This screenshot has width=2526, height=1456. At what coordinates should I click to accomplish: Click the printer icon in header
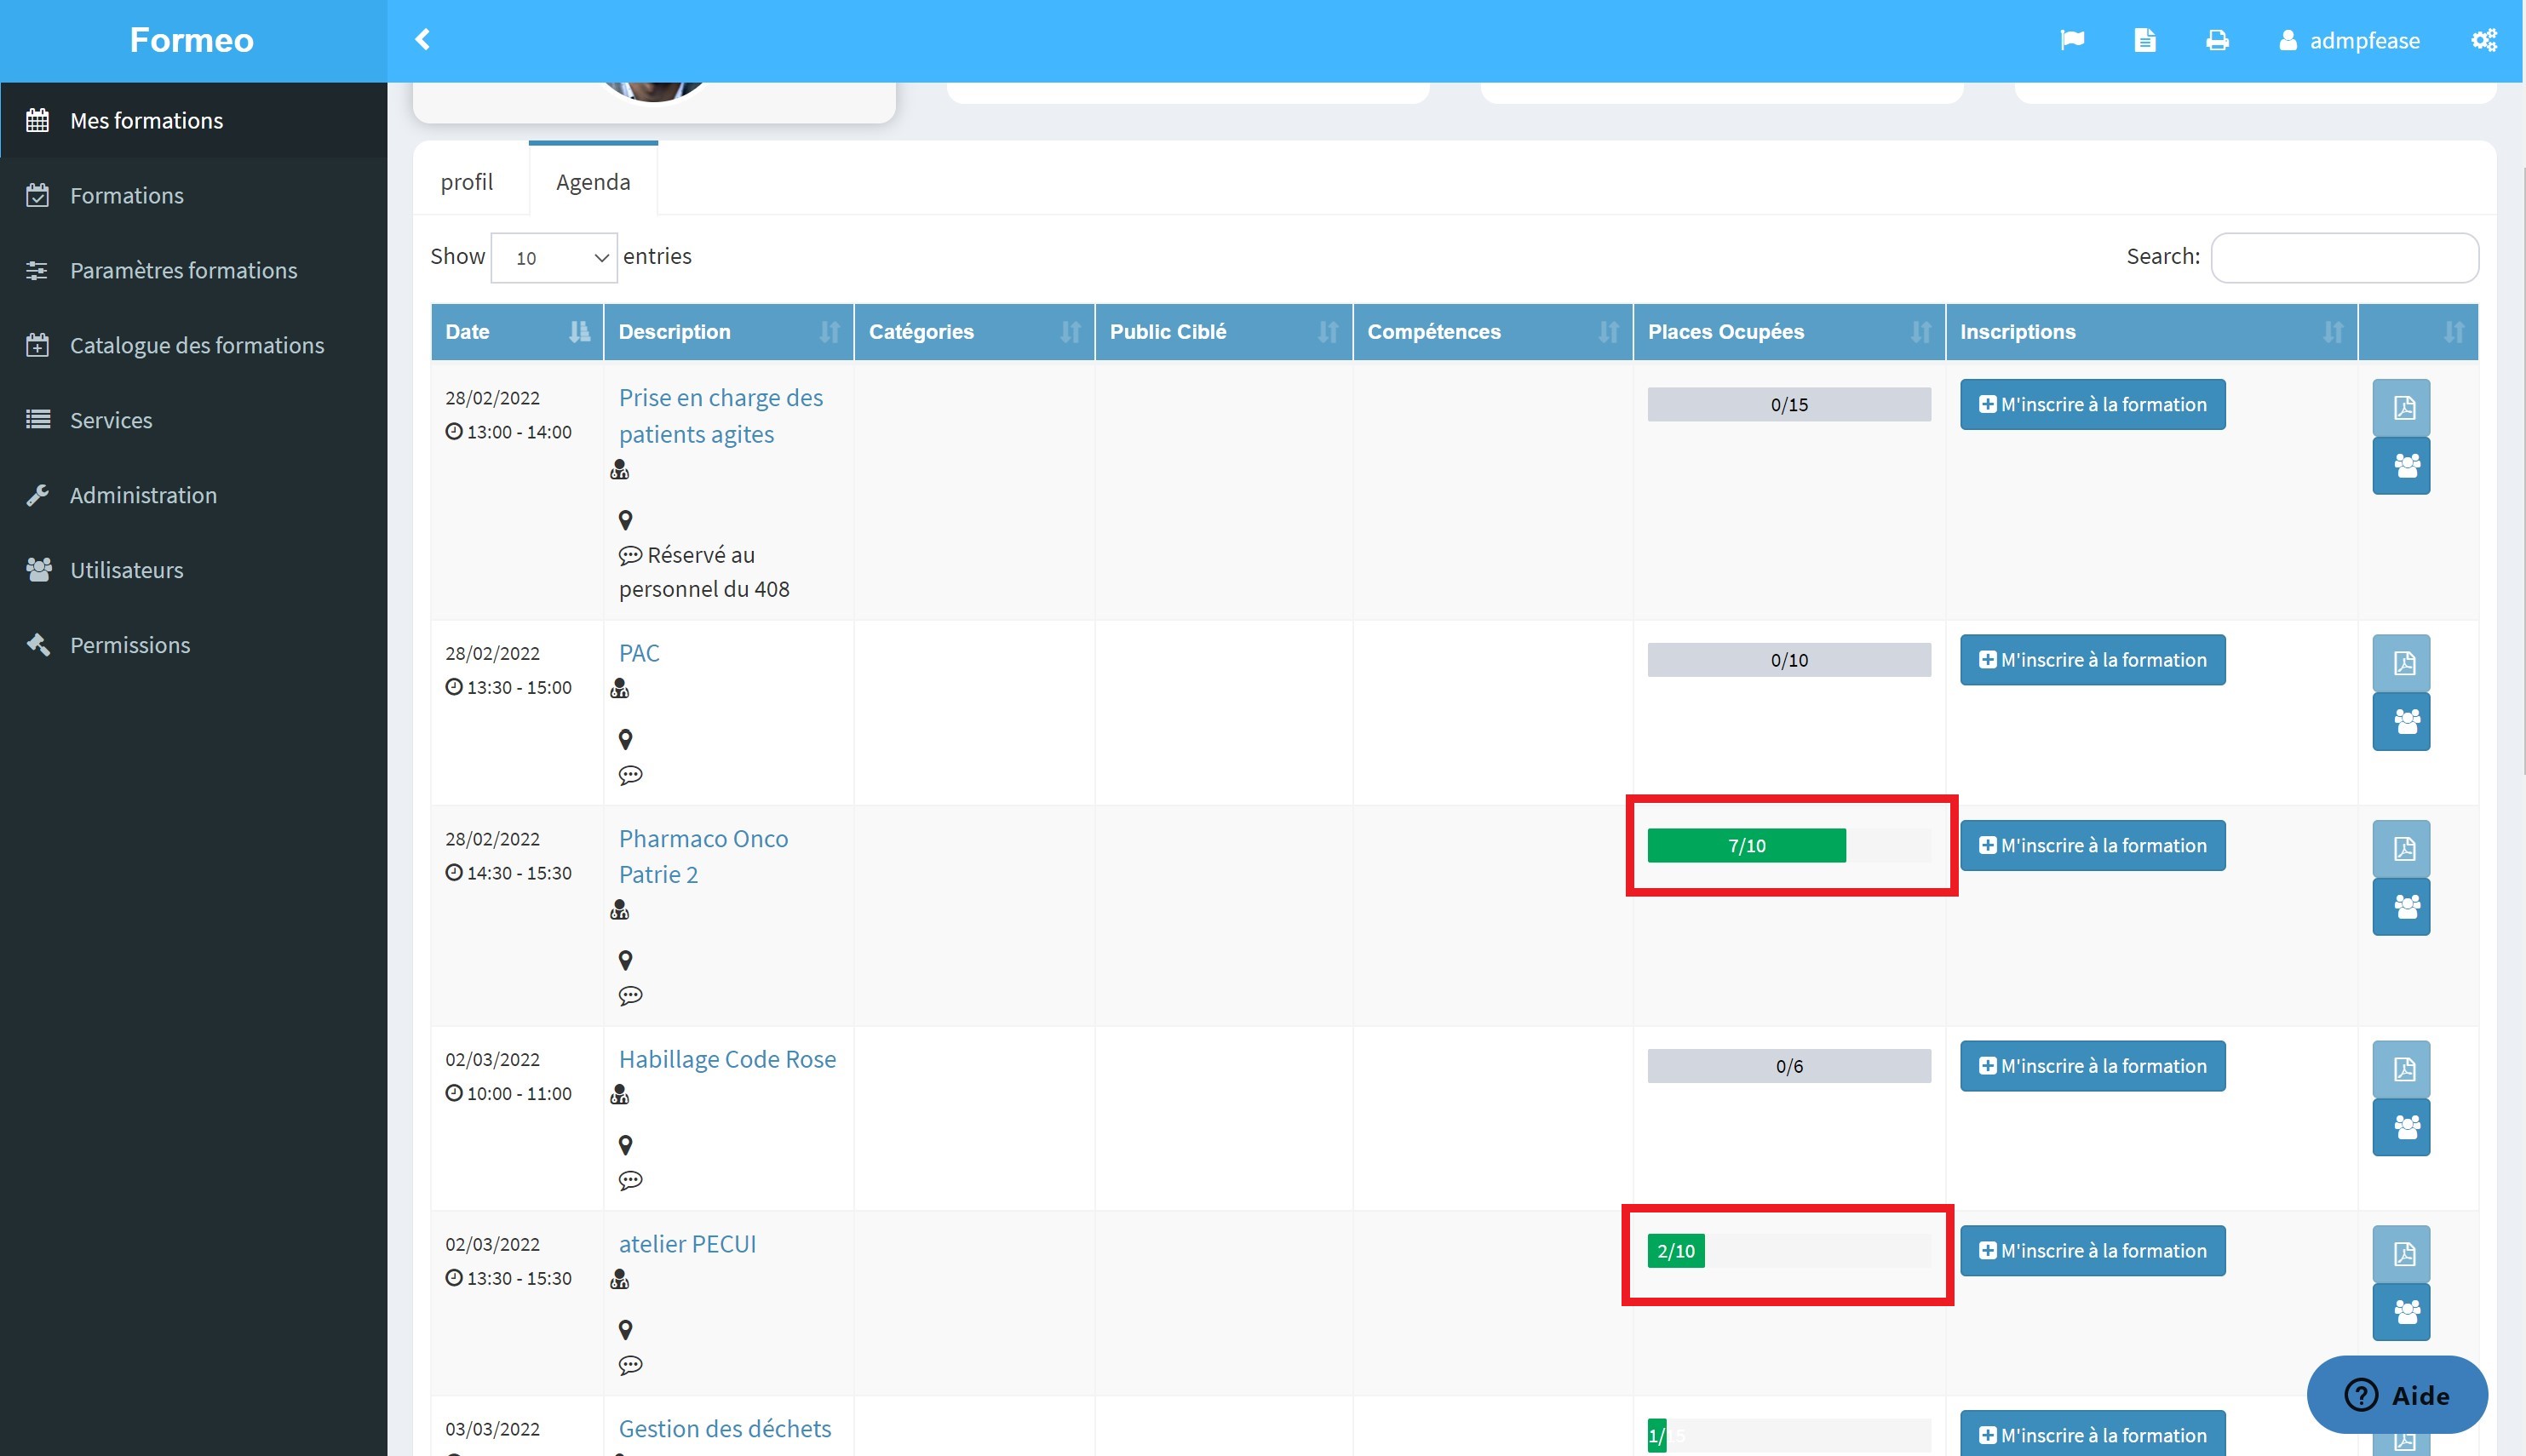(2217, 40)
